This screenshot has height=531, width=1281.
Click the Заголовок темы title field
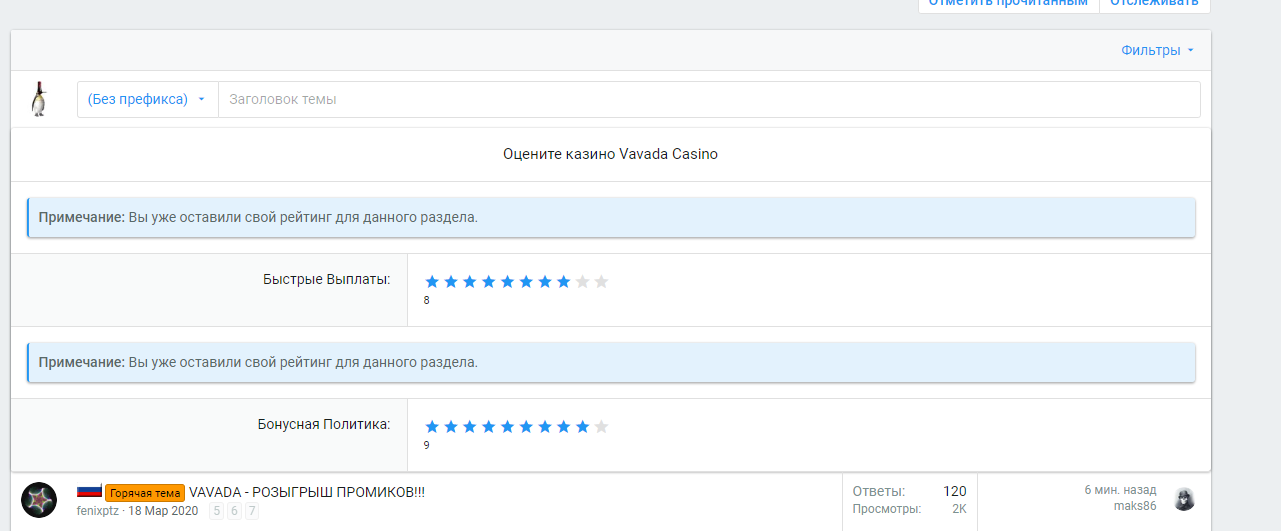tap(709, 99)
